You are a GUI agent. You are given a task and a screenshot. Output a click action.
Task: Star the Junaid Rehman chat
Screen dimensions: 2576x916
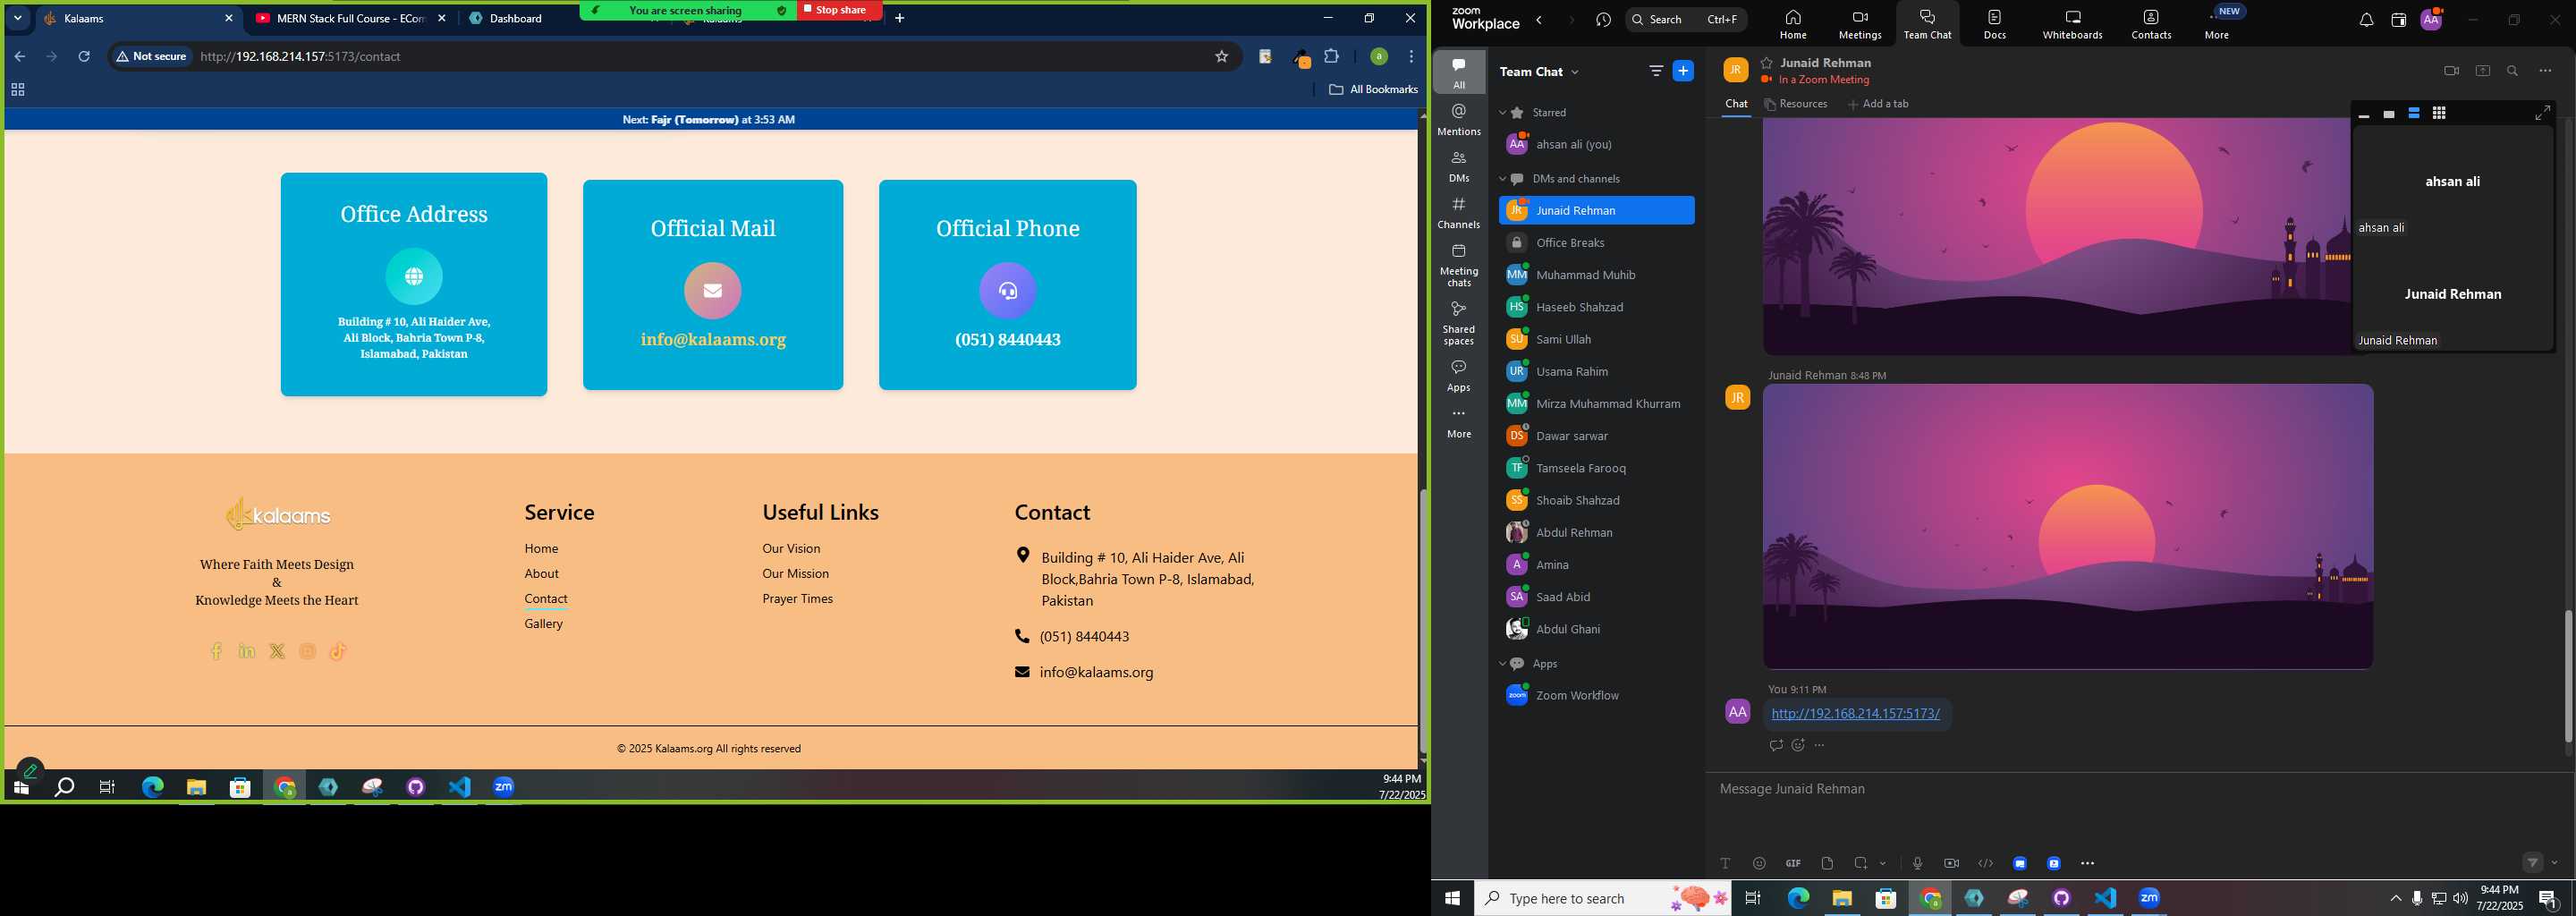pos(1767,63)
